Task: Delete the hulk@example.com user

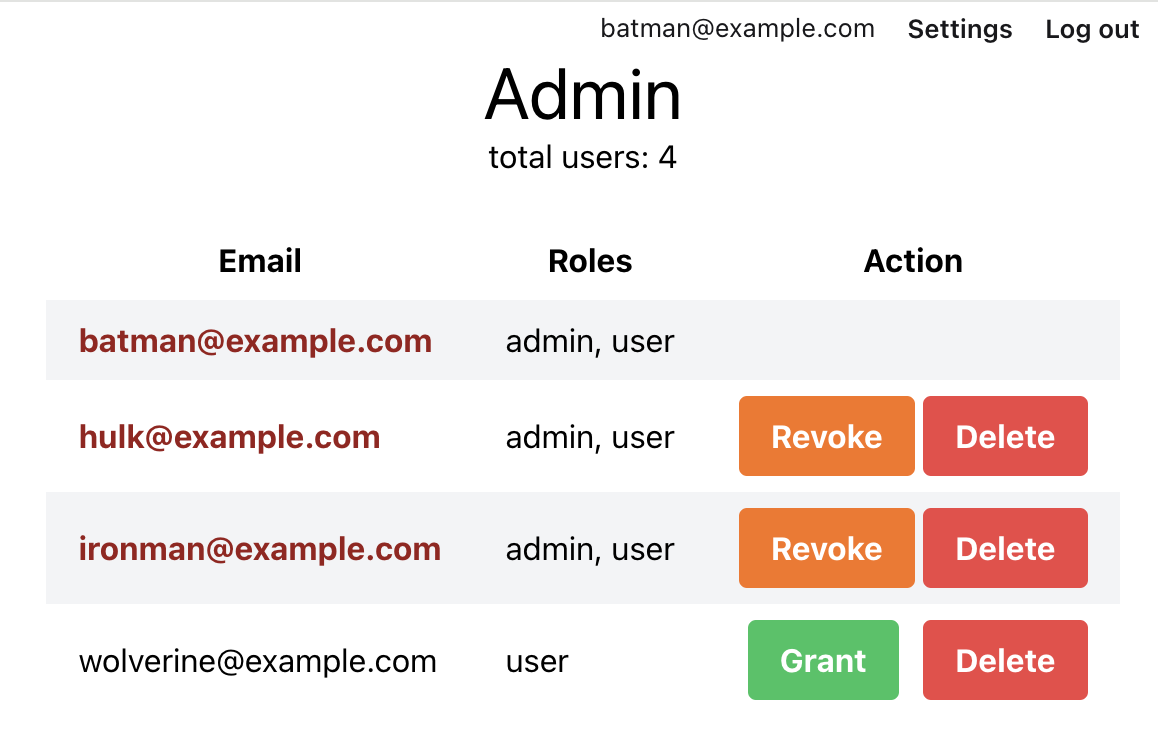Action: [1005, 436]
